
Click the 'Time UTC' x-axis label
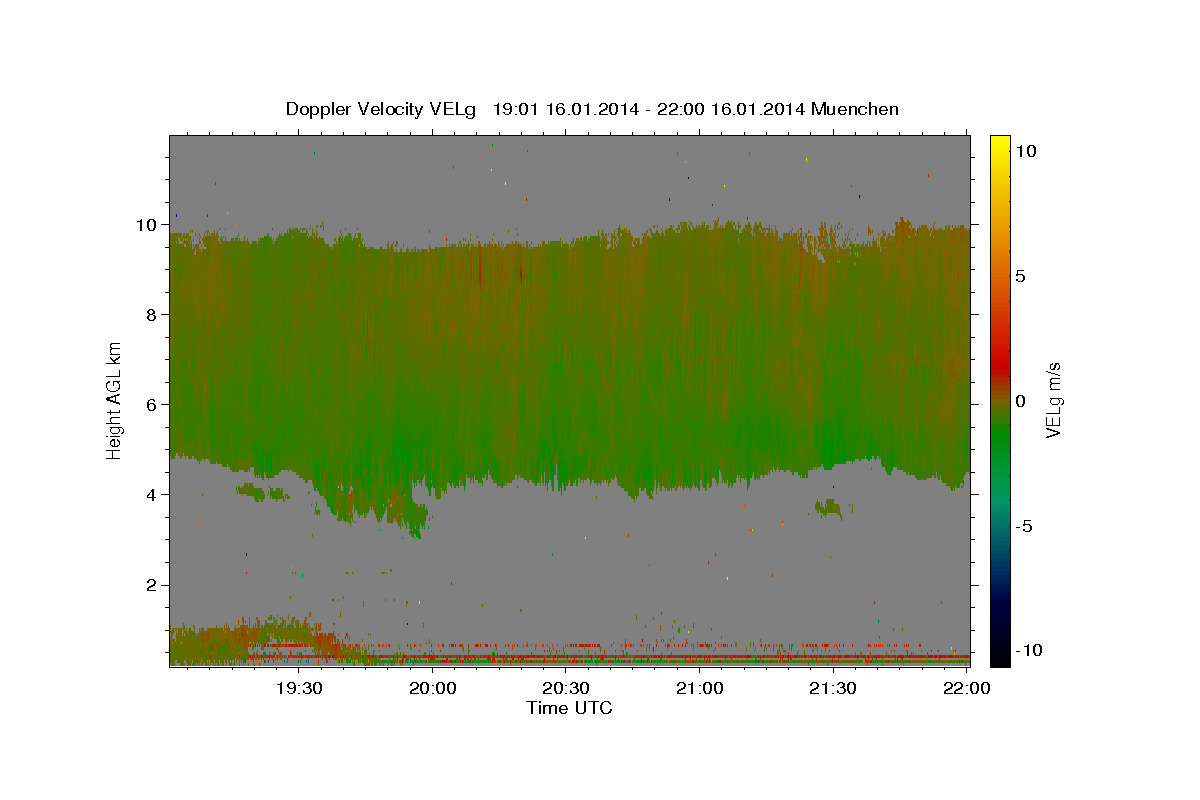(x=569, y=708)
